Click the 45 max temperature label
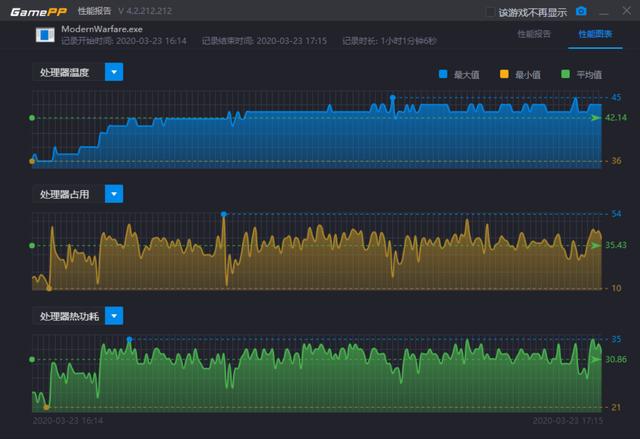Screen dimensions: 640x439 point(616,98)
